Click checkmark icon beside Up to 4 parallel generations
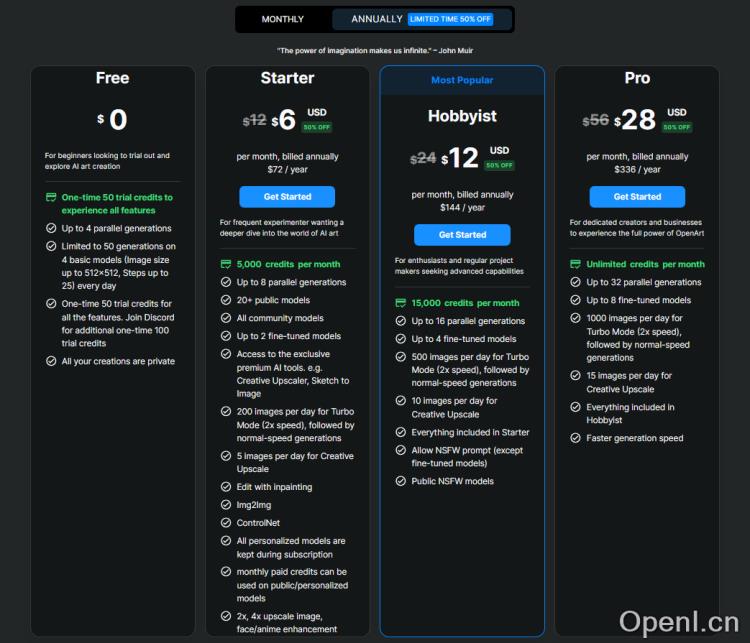This screenshot has width=750, height=643. click(x=51, y=228)
